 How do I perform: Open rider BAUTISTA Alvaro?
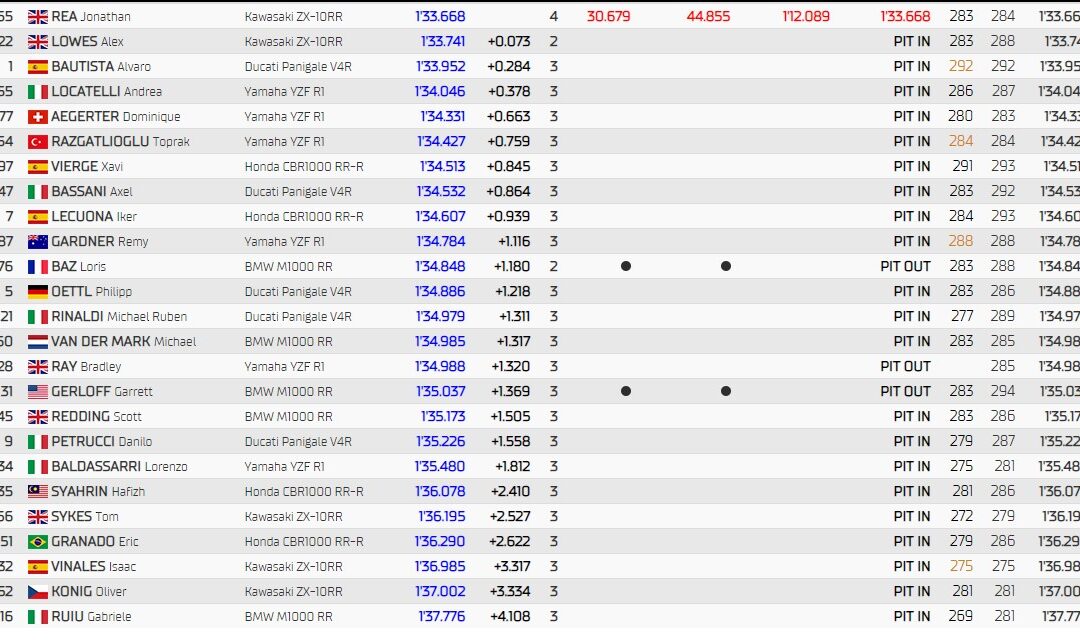point(101,67)
